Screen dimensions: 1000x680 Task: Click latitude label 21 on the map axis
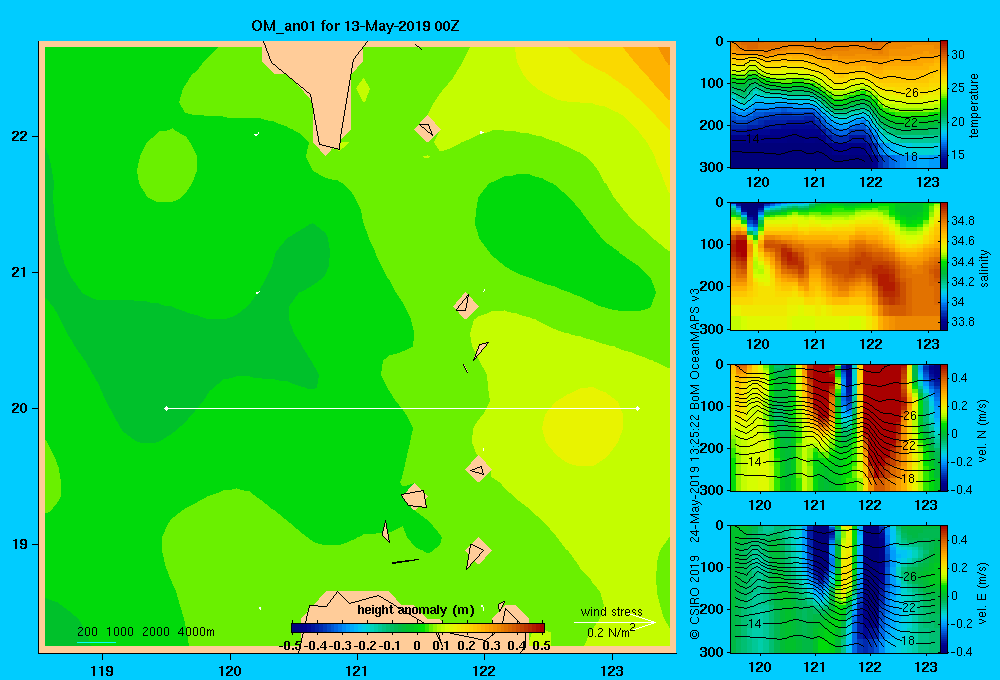pyautogui.click(x=20, y=272)
